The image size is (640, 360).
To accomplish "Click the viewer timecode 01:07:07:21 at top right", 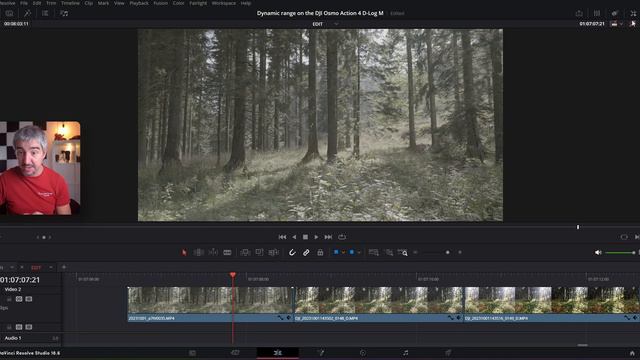I will click(x=592, y=24).
